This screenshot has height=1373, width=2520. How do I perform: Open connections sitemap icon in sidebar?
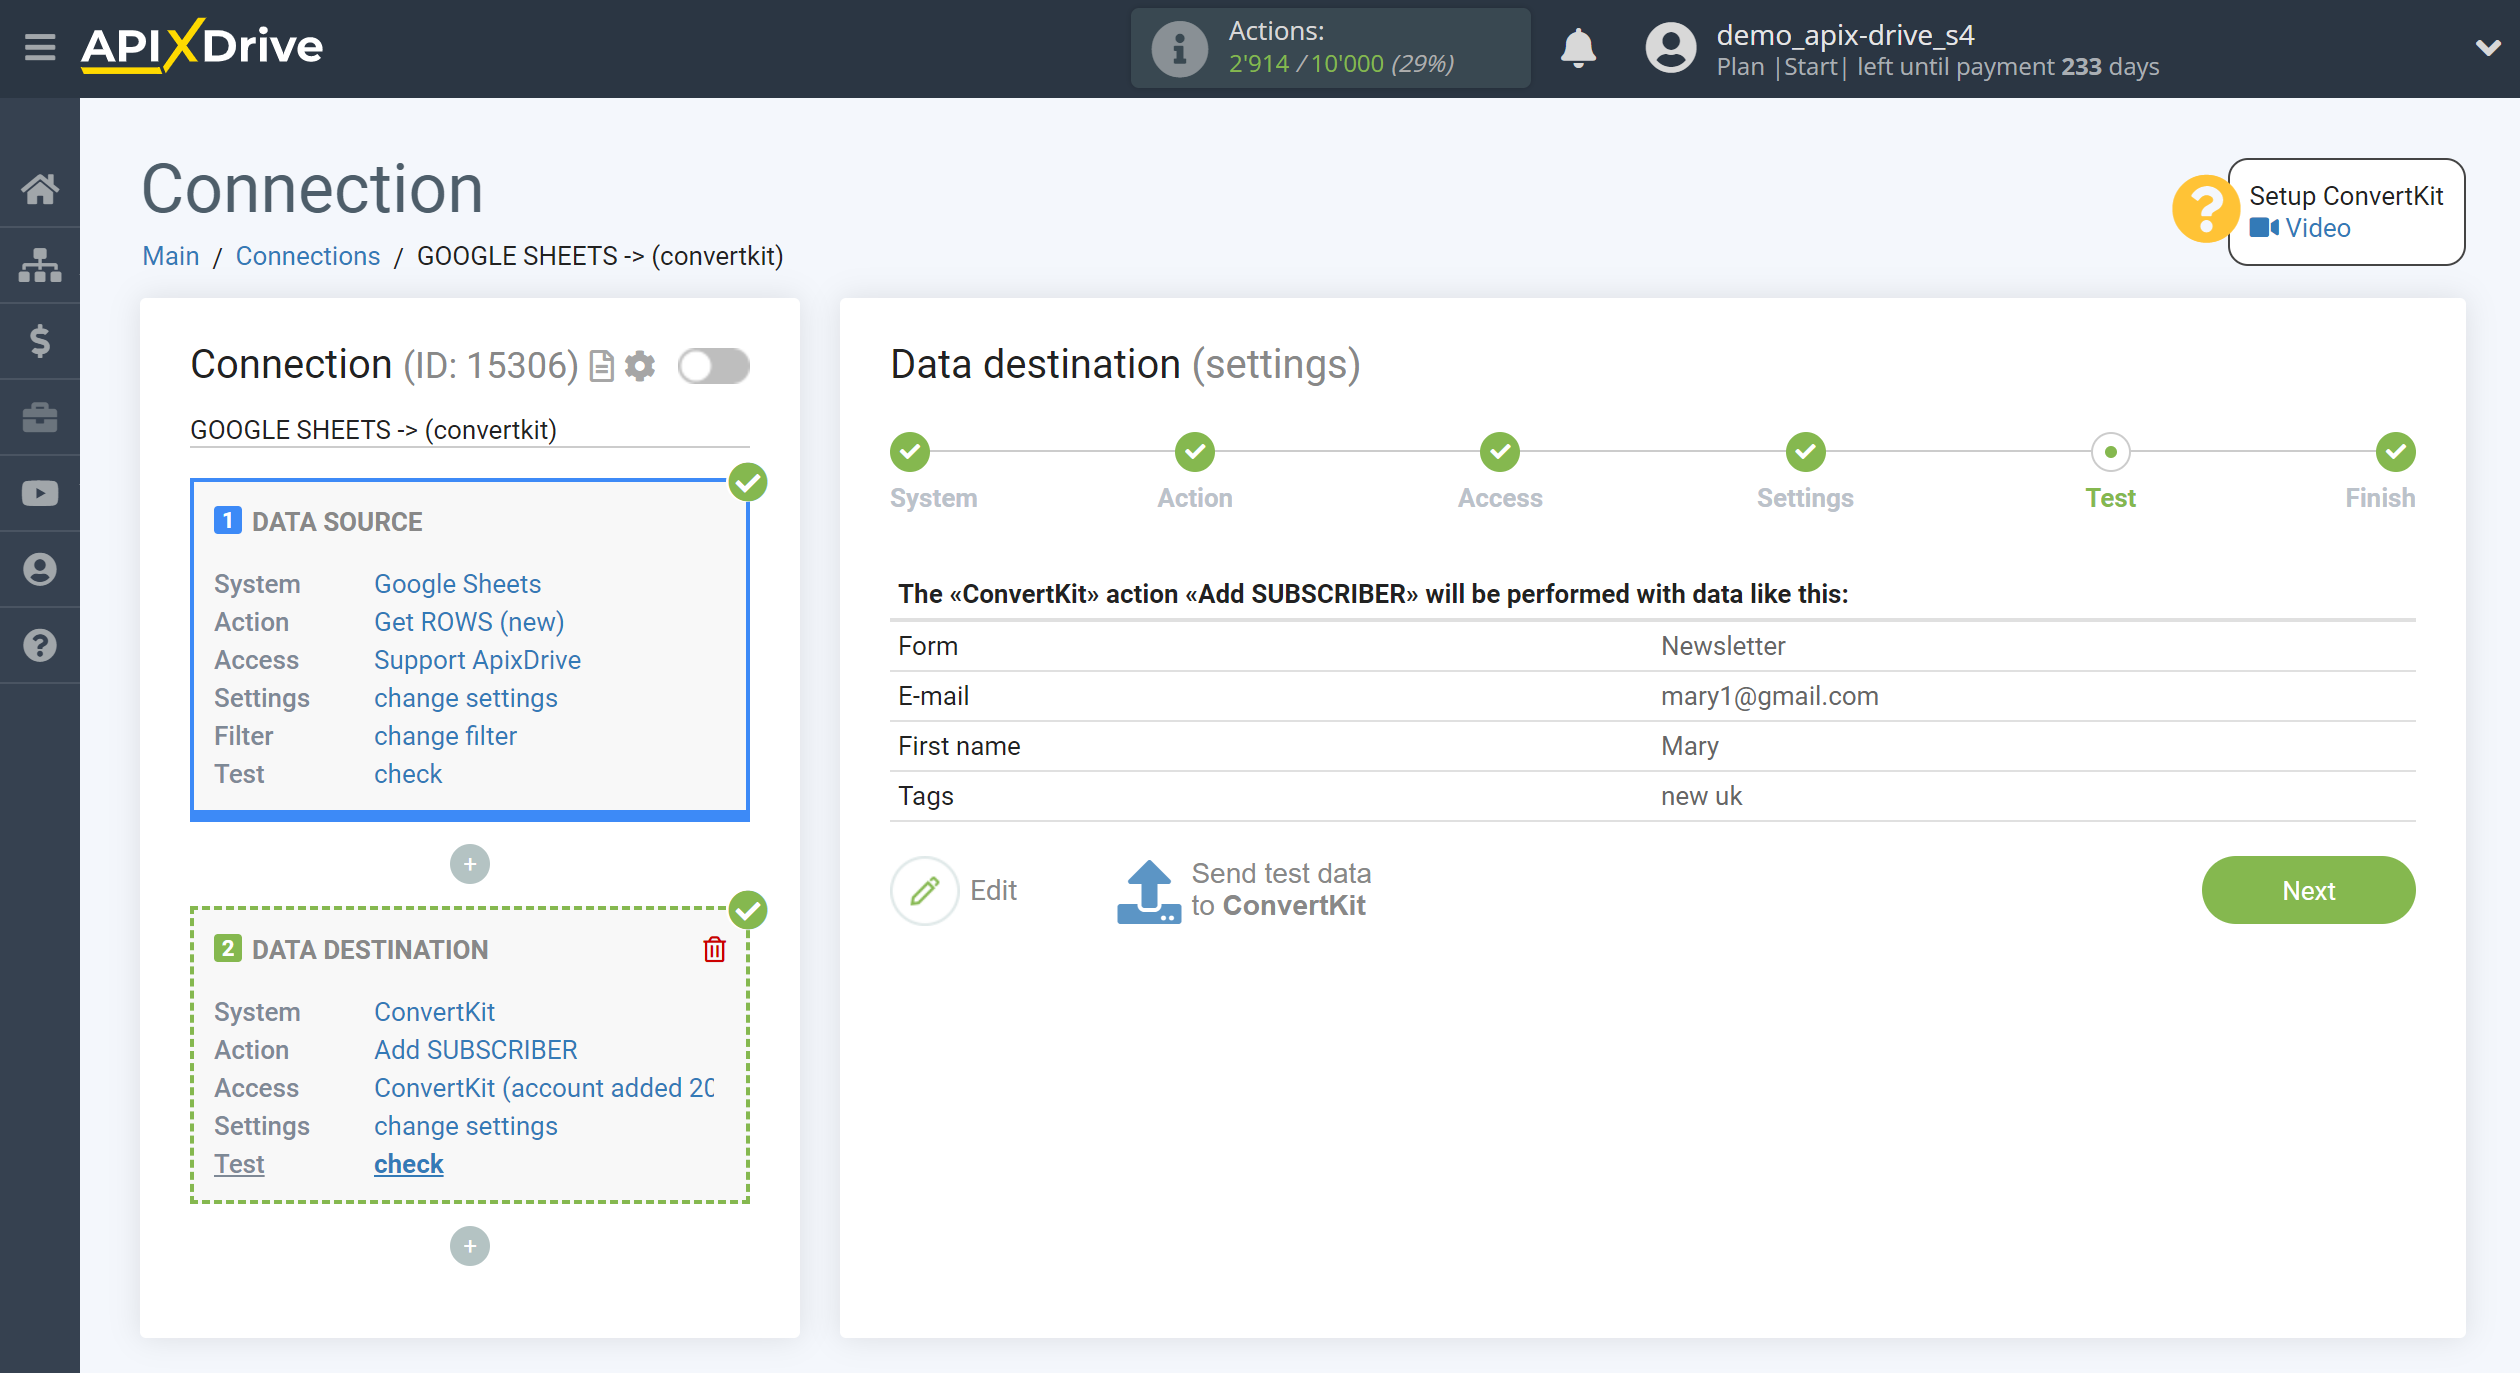coord(40,265)
